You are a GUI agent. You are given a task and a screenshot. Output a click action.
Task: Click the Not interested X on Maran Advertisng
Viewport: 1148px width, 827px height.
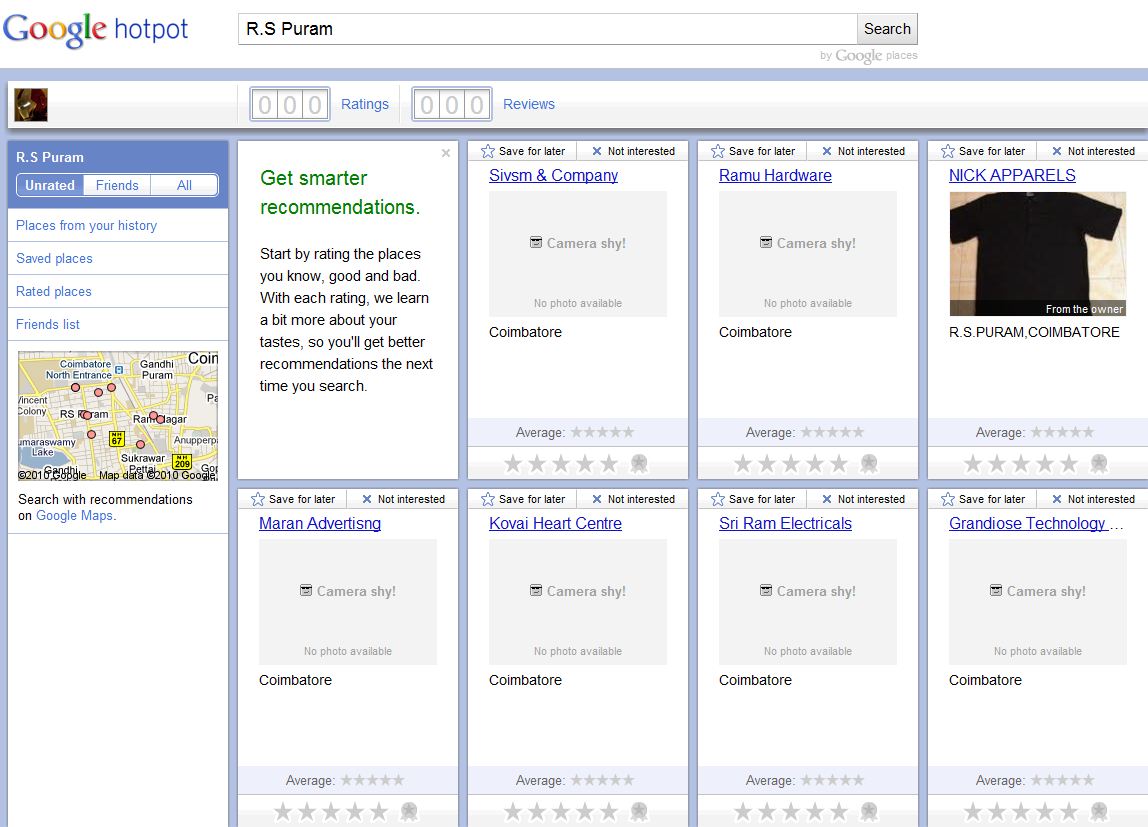[x=367, y=499]
